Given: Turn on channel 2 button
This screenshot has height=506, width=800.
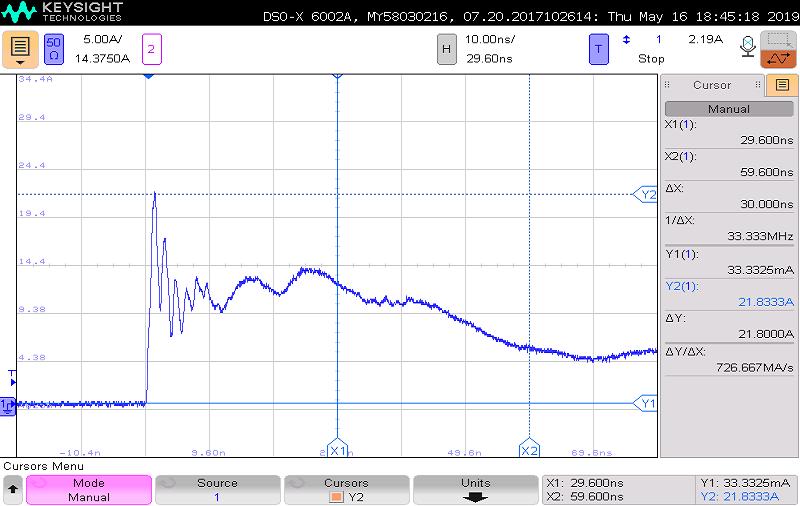Looking at the screenshot, I should [151, 48].
